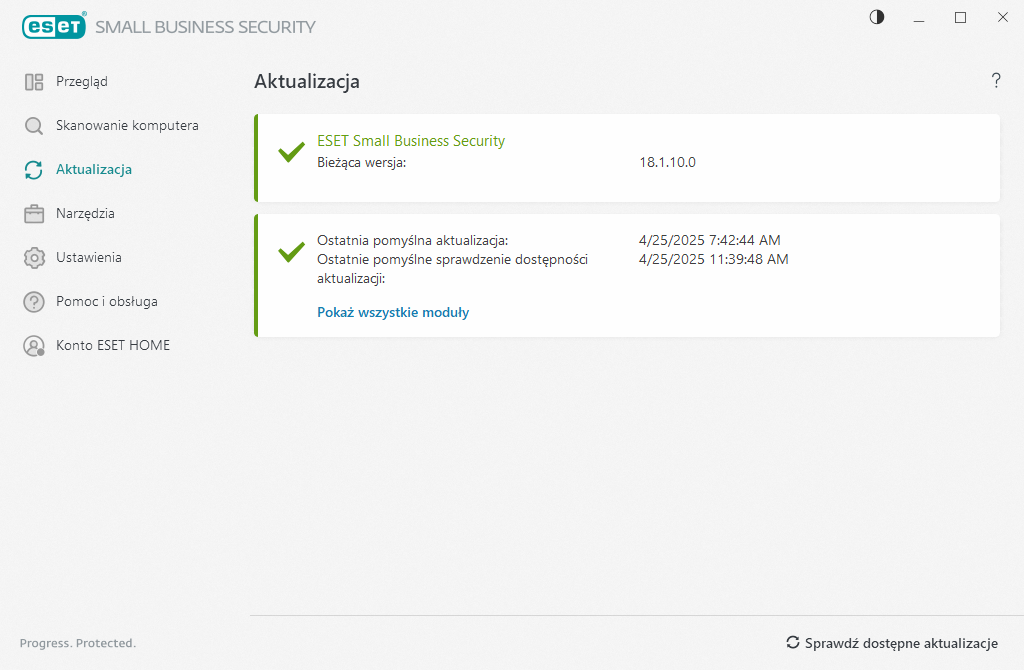Click the green checkmark beside last update
The width and height of the screenshot is (1024, 670).
pos(291,252)
